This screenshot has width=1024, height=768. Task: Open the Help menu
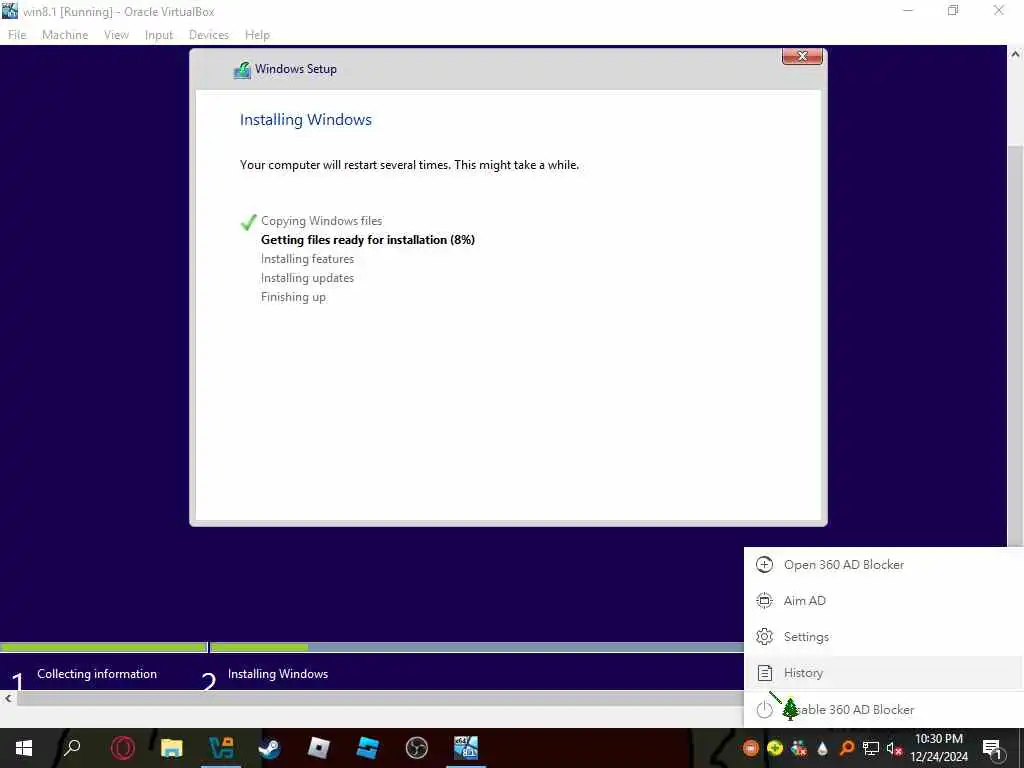[x=257, y=35]
